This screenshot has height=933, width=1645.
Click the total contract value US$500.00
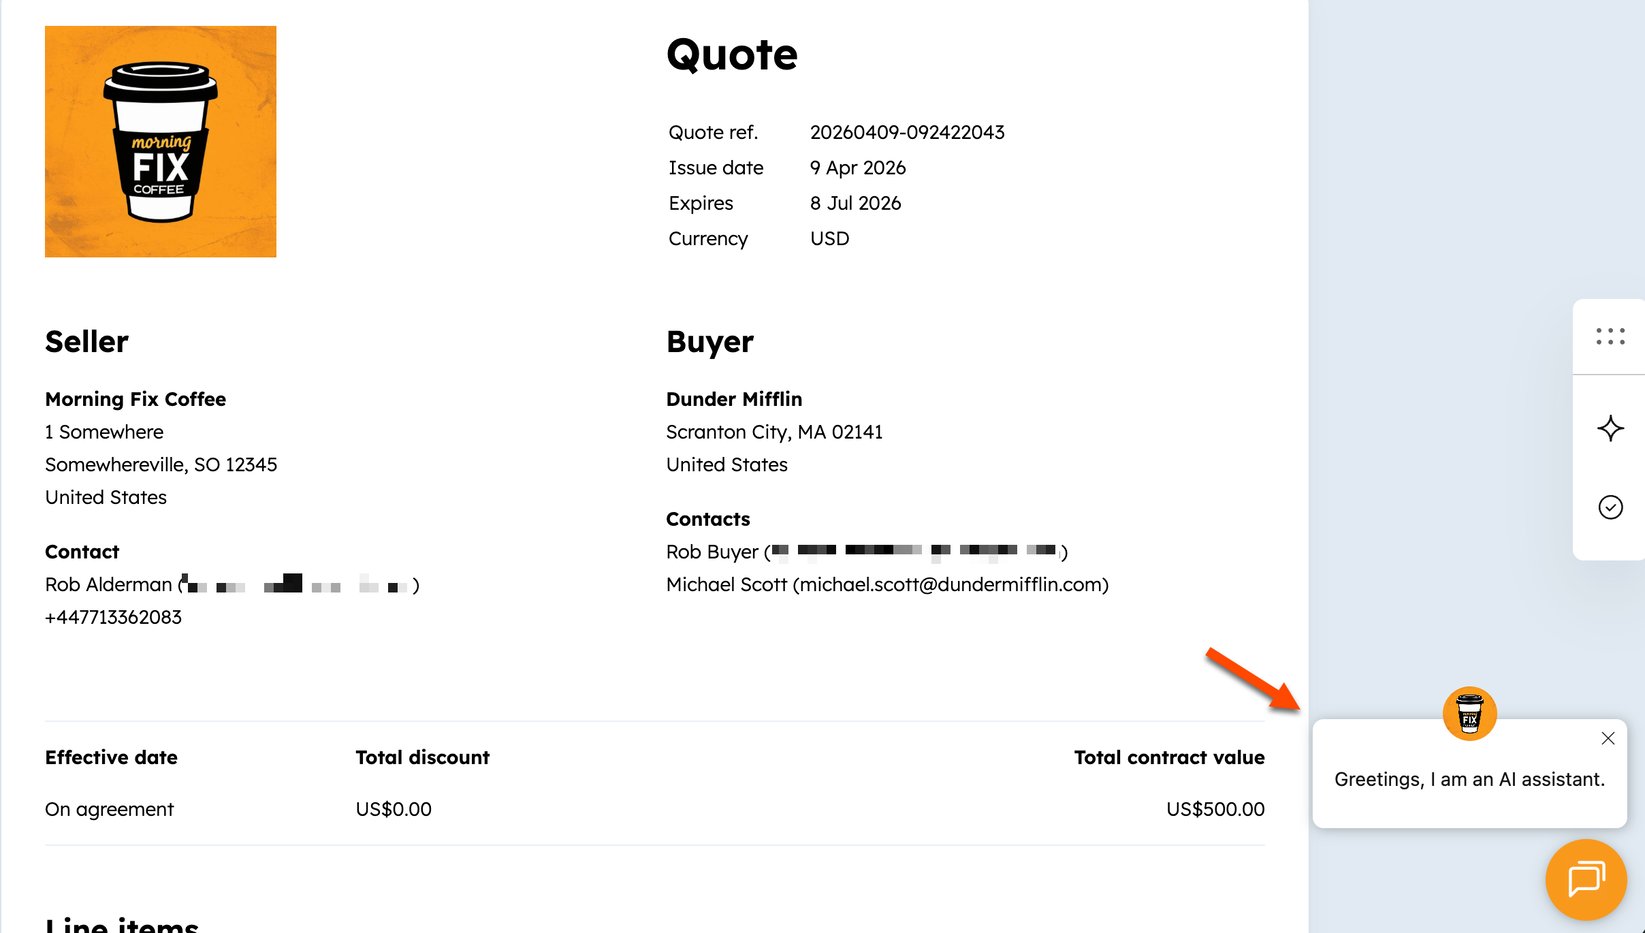pos(1215,809)
